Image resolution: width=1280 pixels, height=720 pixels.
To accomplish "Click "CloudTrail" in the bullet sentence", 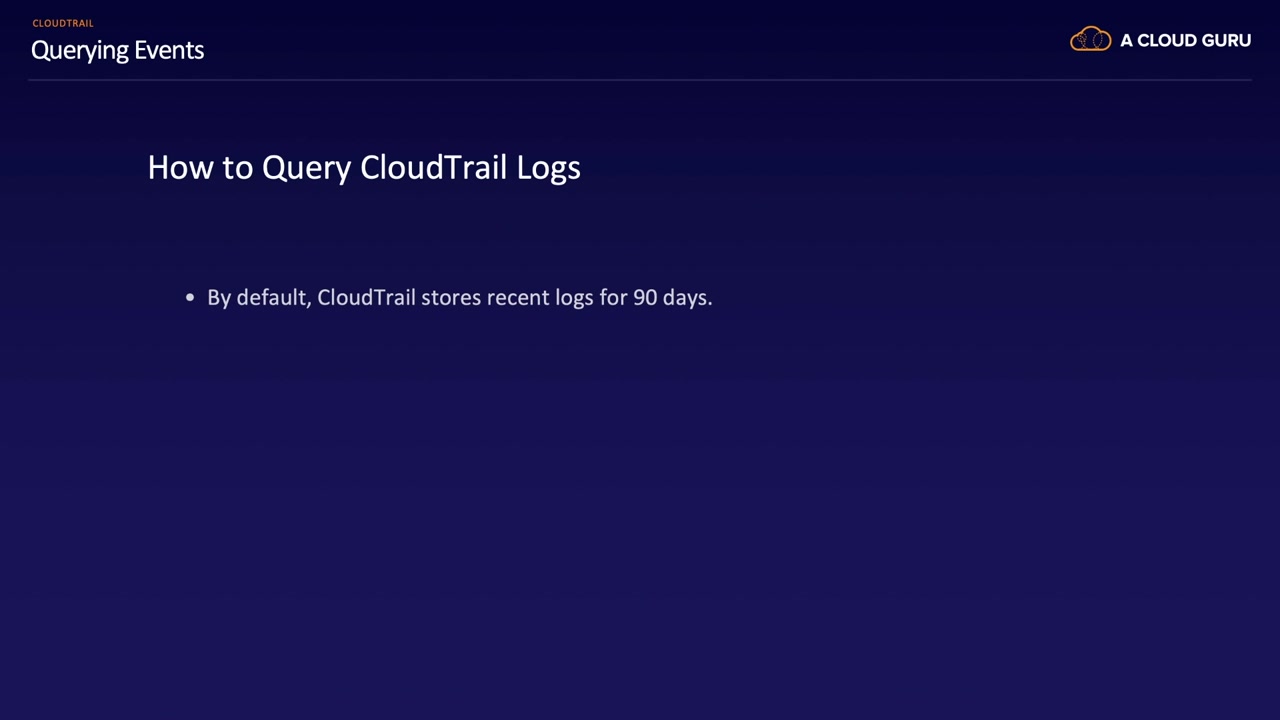I will point(366,298).
